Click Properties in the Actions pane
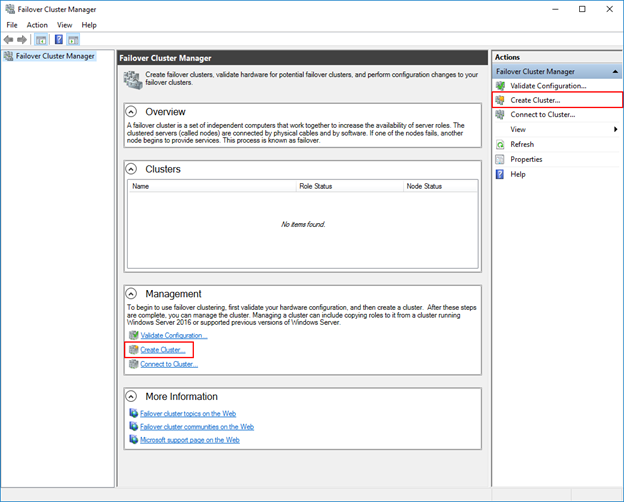Viewport: 624px width, 502px height. (x=526, y=160)
